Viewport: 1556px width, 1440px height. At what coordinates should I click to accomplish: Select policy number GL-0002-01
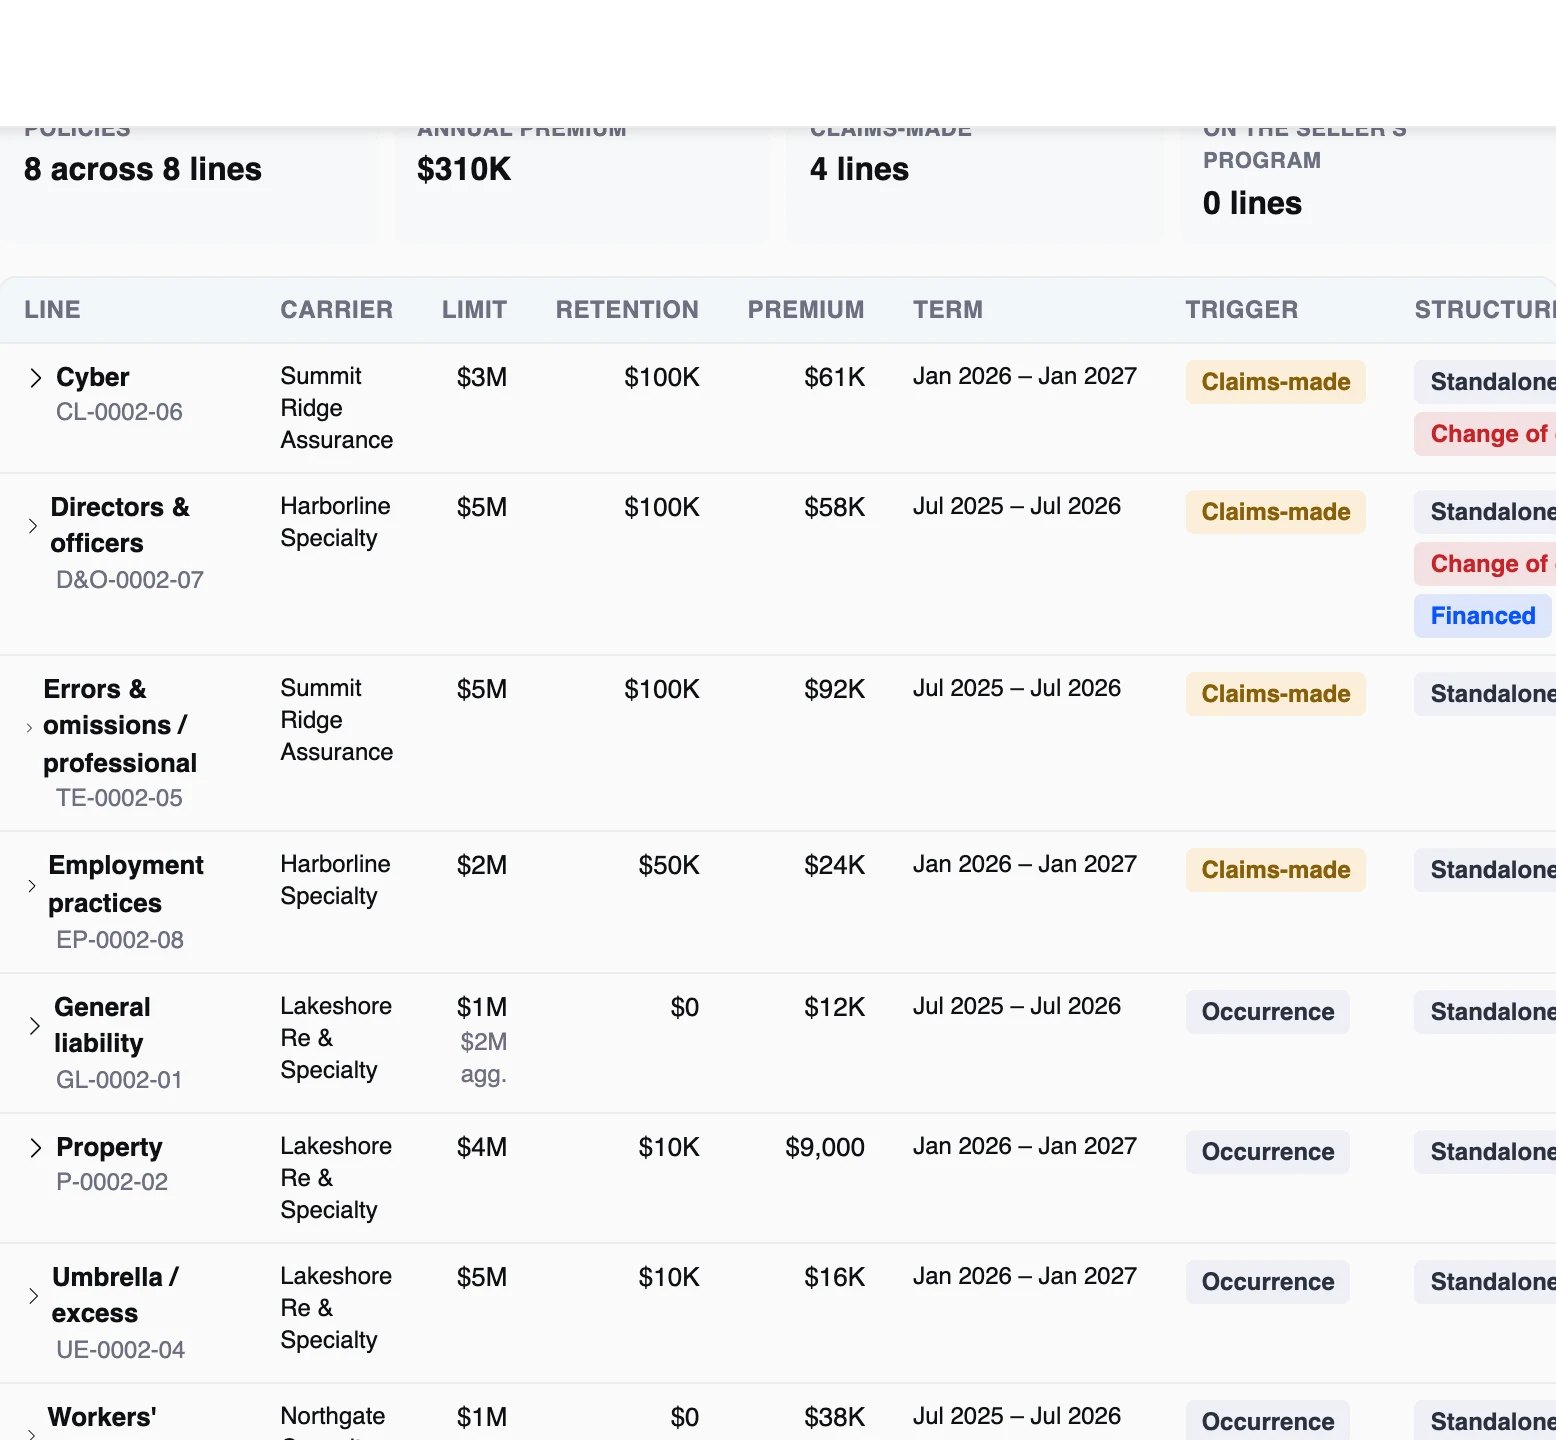click(x=119, y=1080)
